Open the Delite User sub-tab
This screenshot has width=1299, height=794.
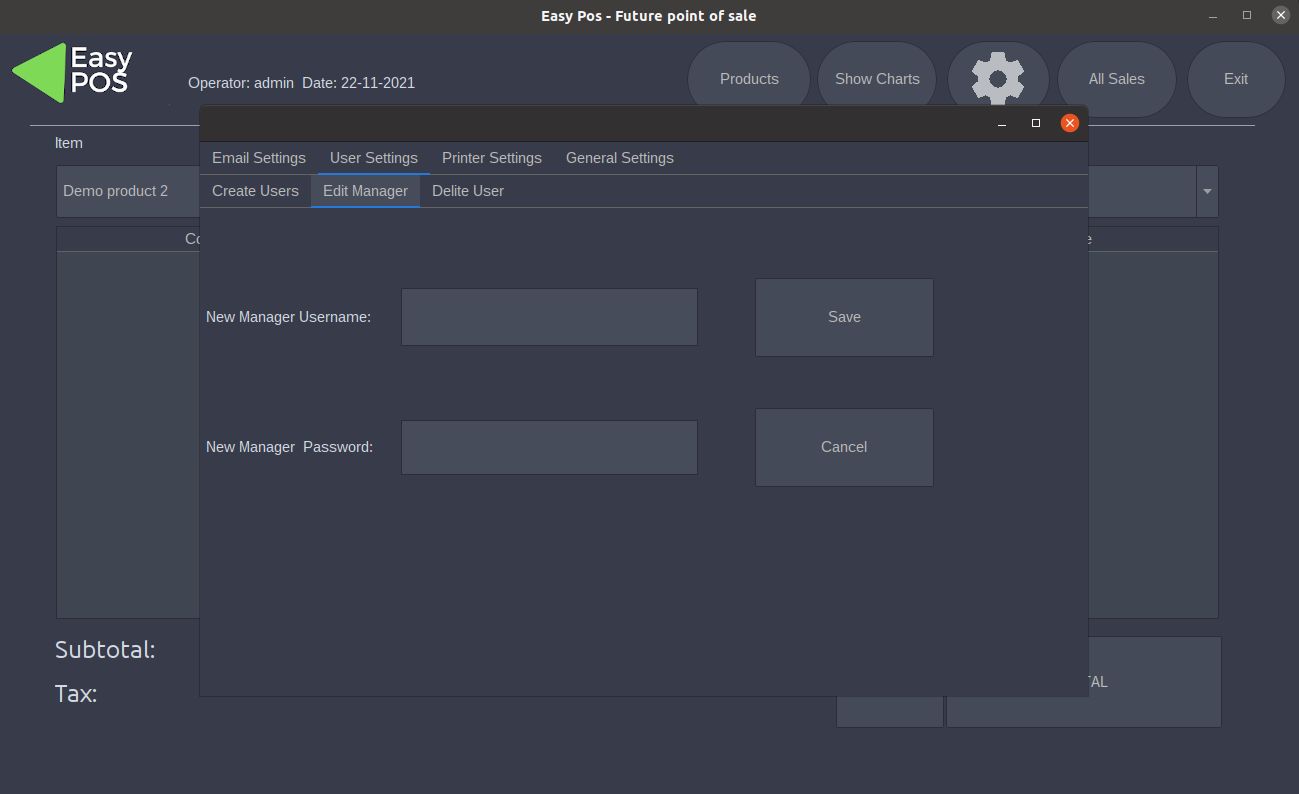467,191
